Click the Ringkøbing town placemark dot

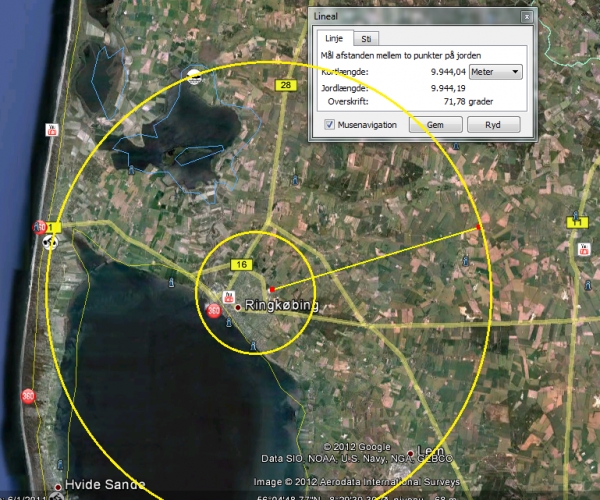(238, 308)
